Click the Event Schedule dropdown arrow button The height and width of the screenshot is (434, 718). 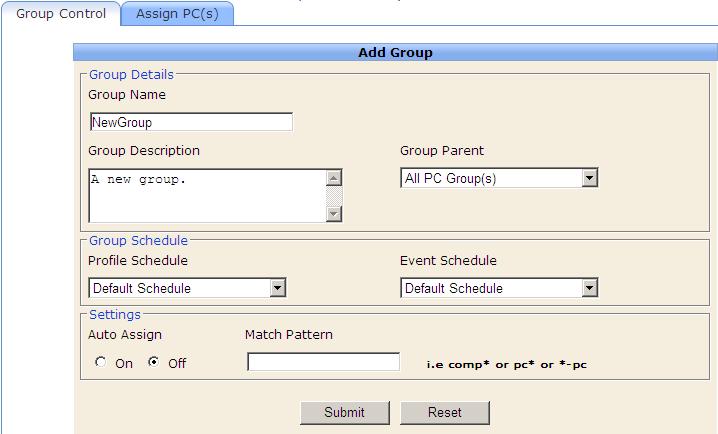pyautogui.click(x=589, y=288)
